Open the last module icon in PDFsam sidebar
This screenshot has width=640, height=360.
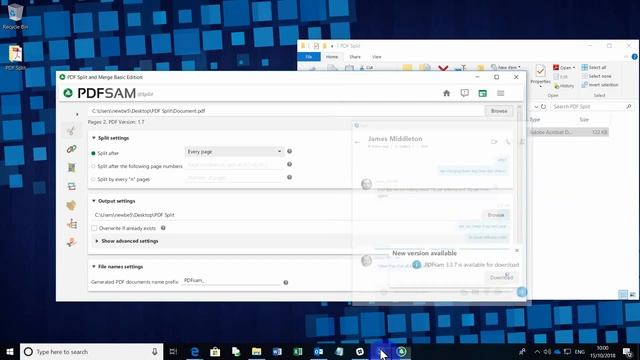pos(71,242)
